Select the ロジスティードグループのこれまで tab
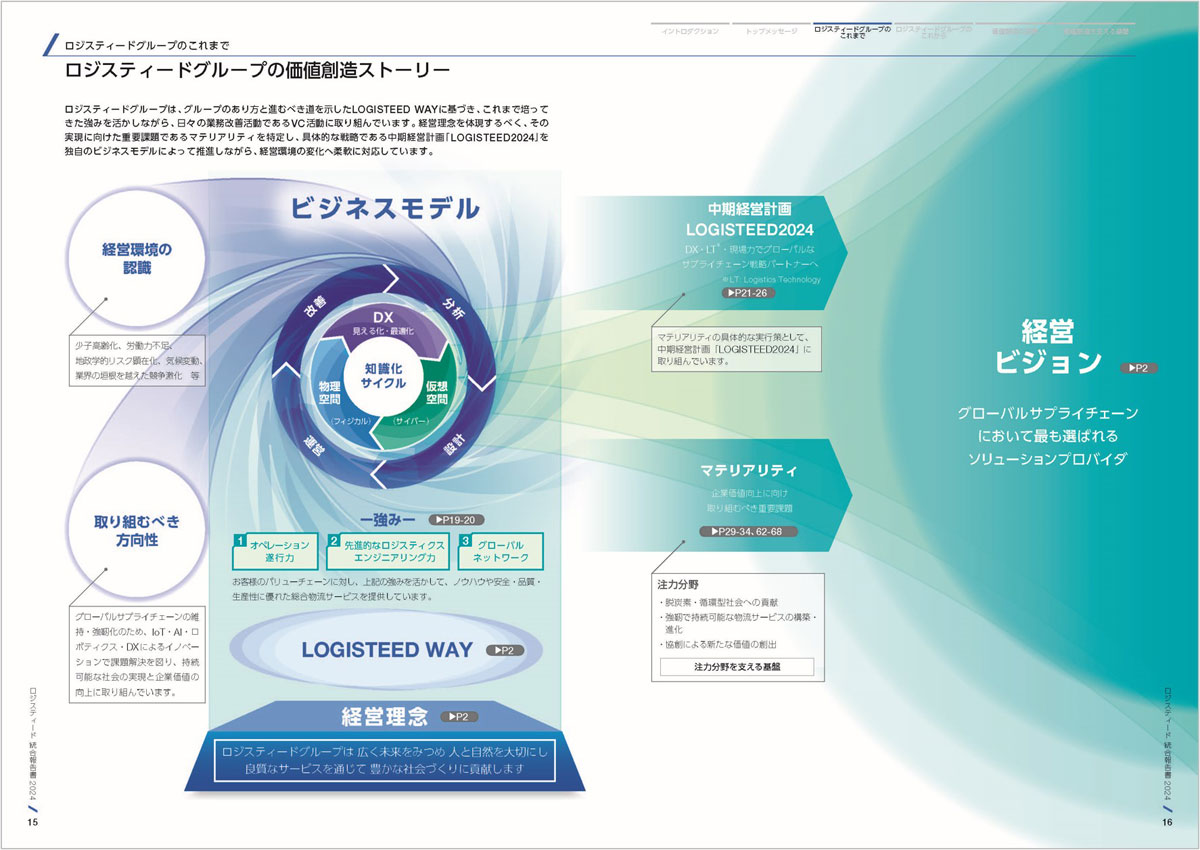 tap(852, 33)
